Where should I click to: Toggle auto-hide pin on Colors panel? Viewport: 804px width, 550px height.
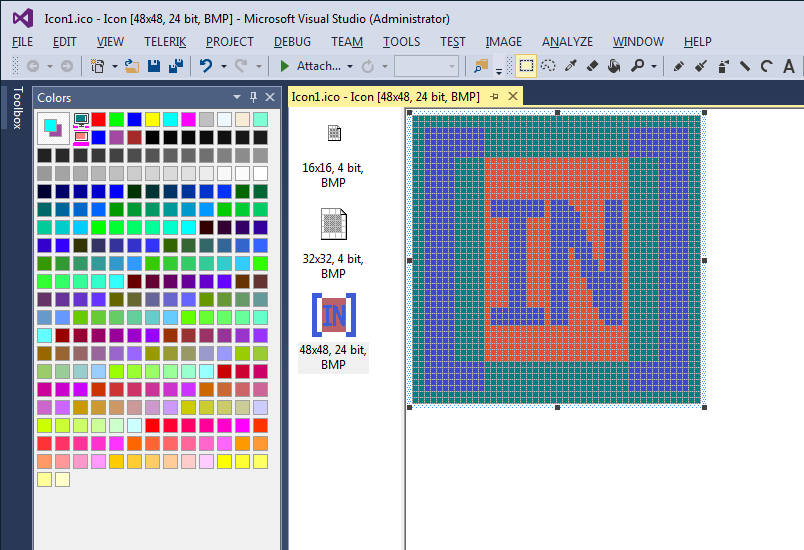[253, 97]
